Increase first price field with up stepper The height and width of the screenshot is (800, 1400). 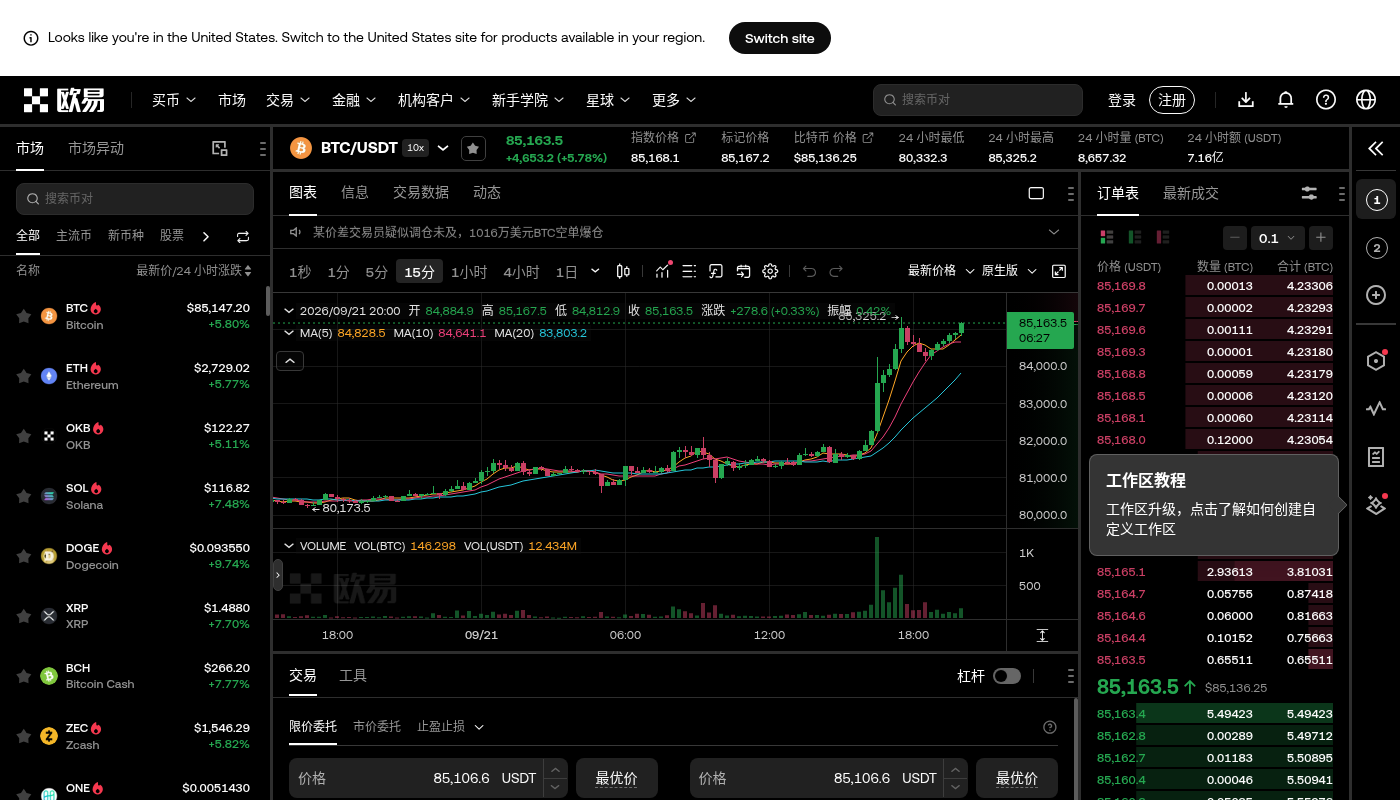point(556,769)
